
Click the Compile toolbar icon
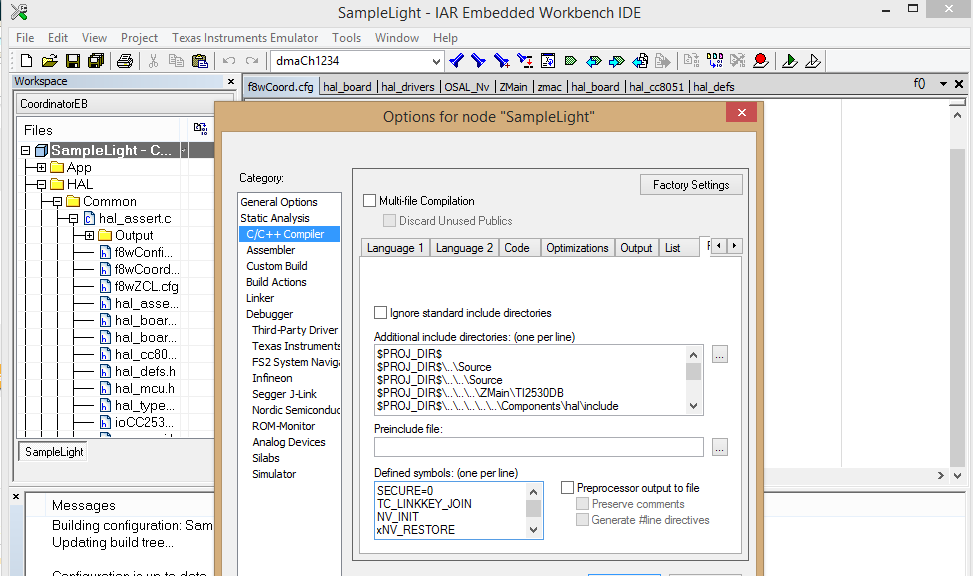point(691,61)
